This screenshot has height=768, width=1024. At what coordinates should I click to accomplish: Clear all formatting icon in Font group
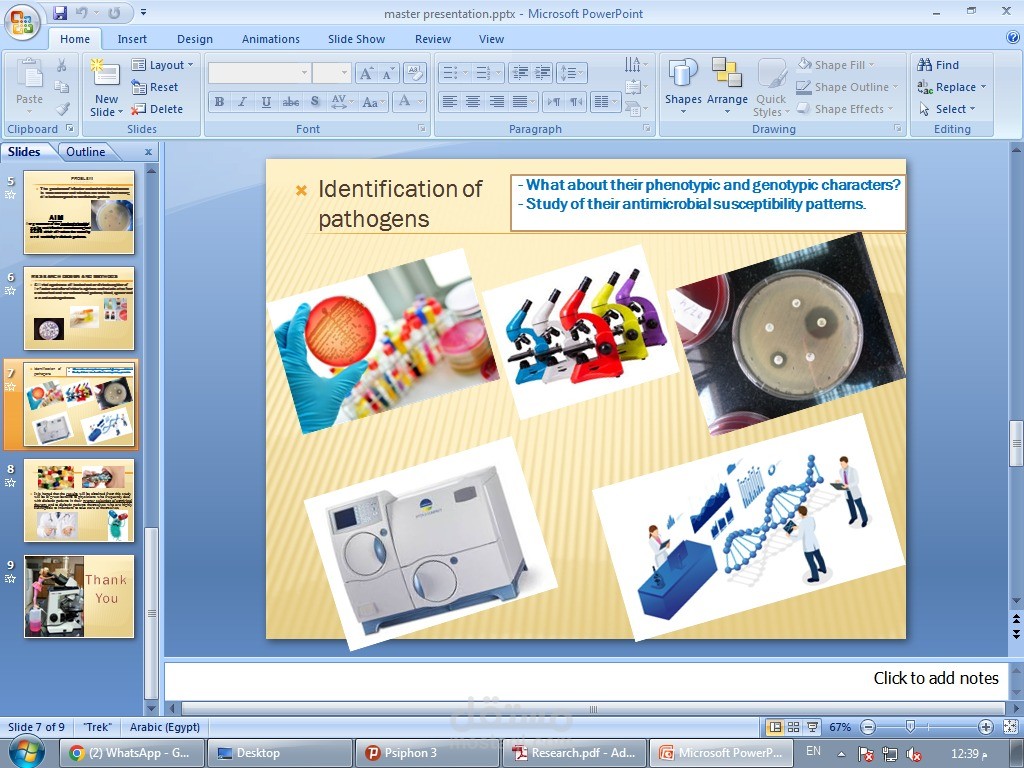tap(414, 72)
